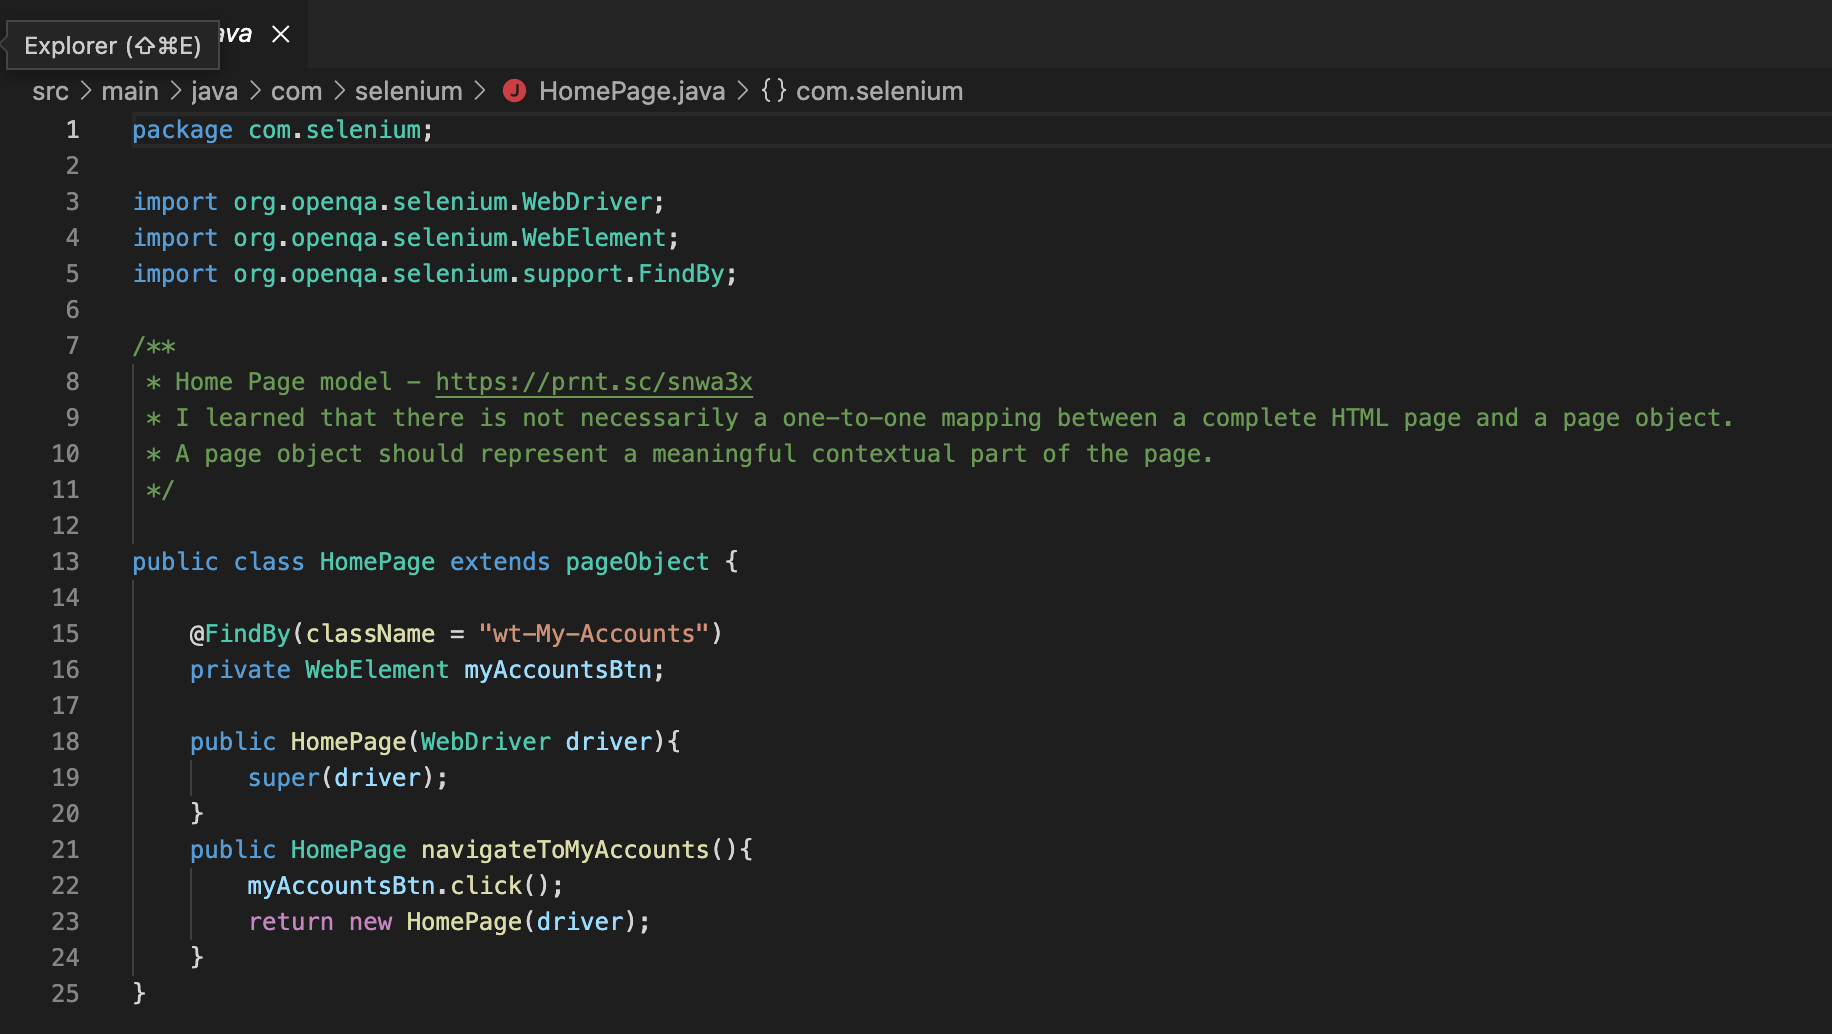
Task: Click 'Home Page model' comment text
Action: point(283,382)
